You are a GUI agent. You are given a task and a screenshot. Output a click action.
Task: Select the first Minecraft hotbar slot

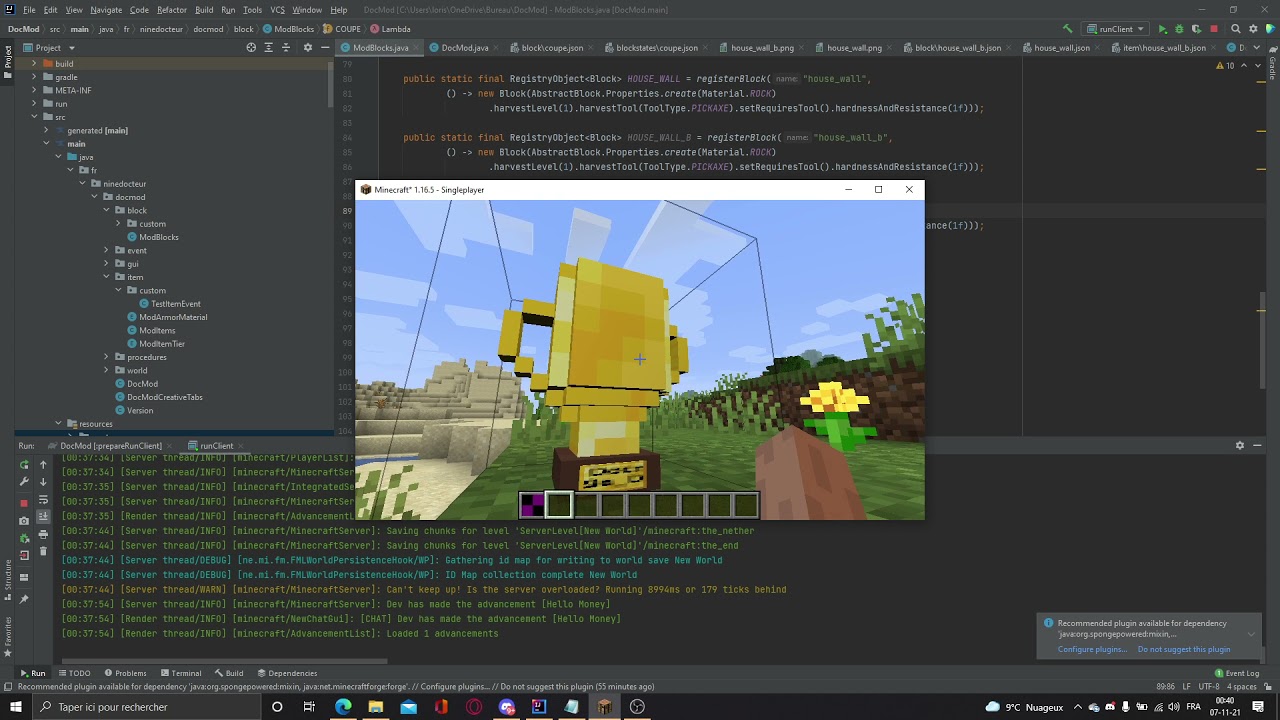coord(532,505)
